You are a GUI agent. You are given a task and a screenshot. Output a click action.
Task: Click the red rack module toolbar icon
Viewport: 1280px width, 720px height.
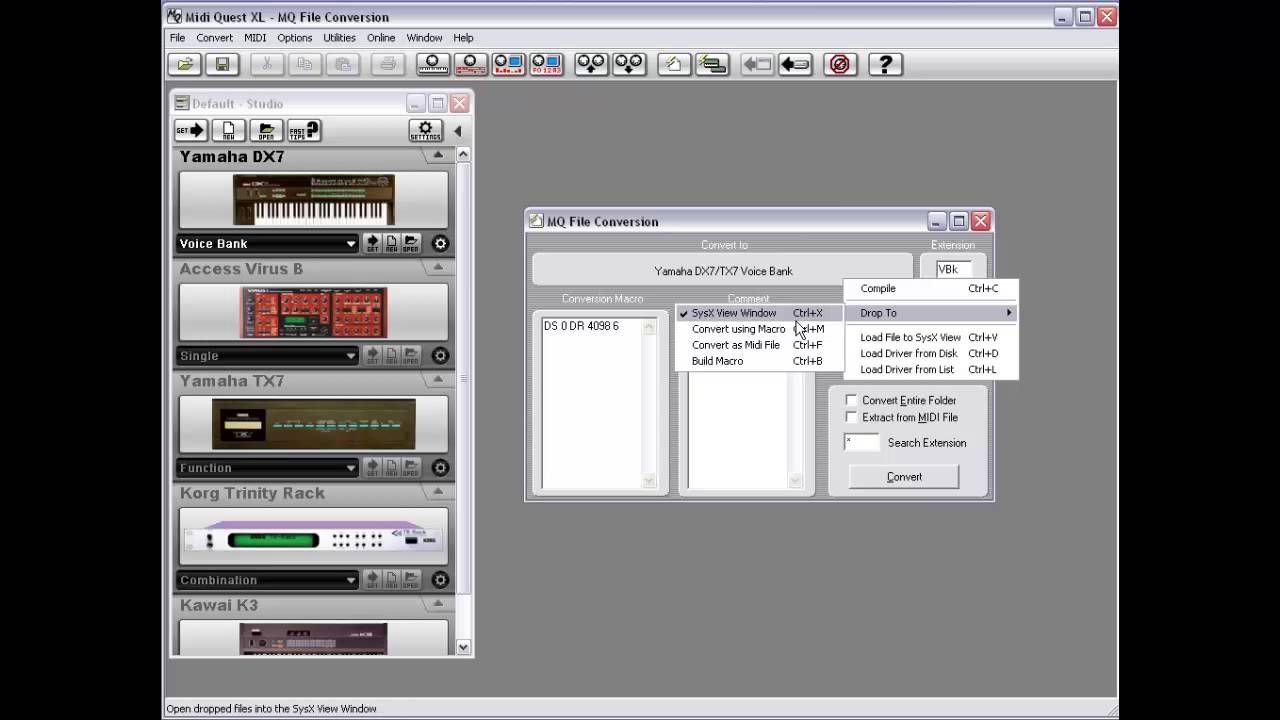[471, 64]
